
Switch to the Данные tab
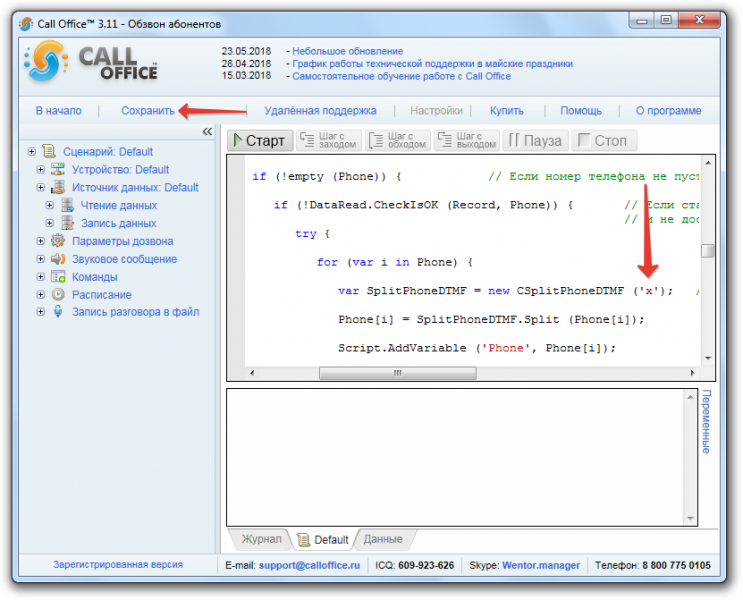[383, 539]
